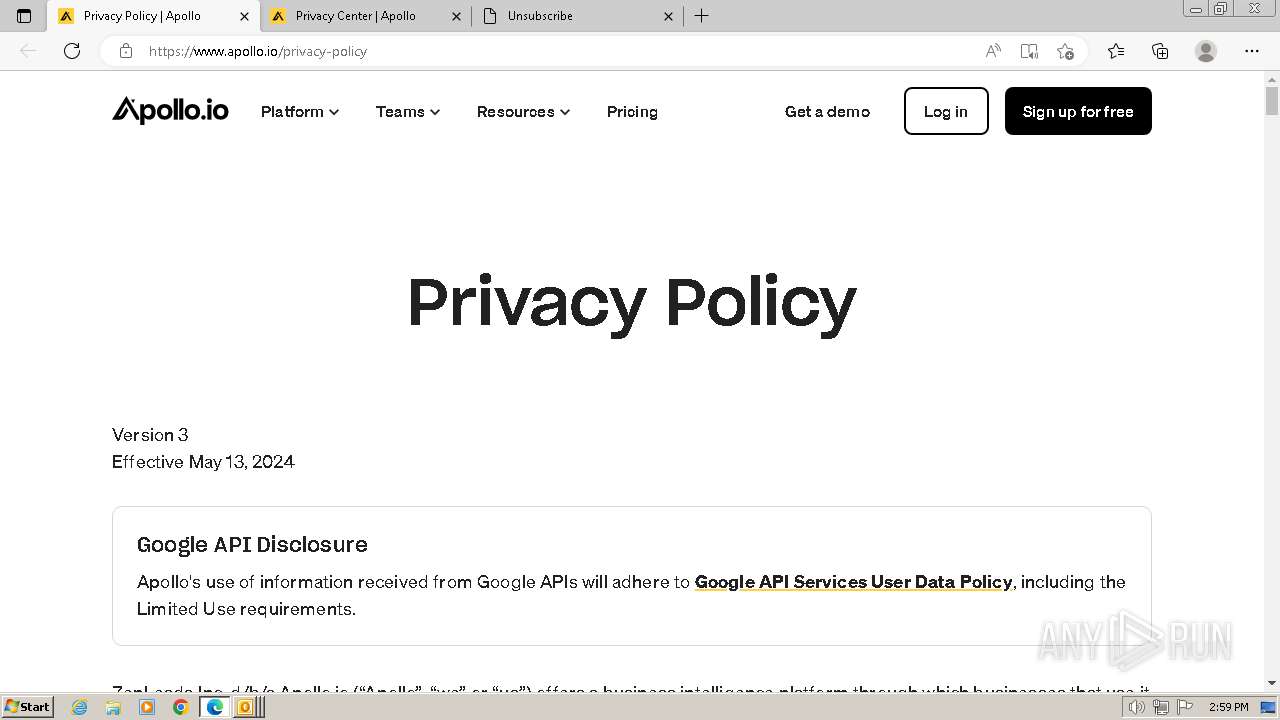Launch Chrome from the taskbar
This screenshot has width=1280, height=720.
(180, 707)
